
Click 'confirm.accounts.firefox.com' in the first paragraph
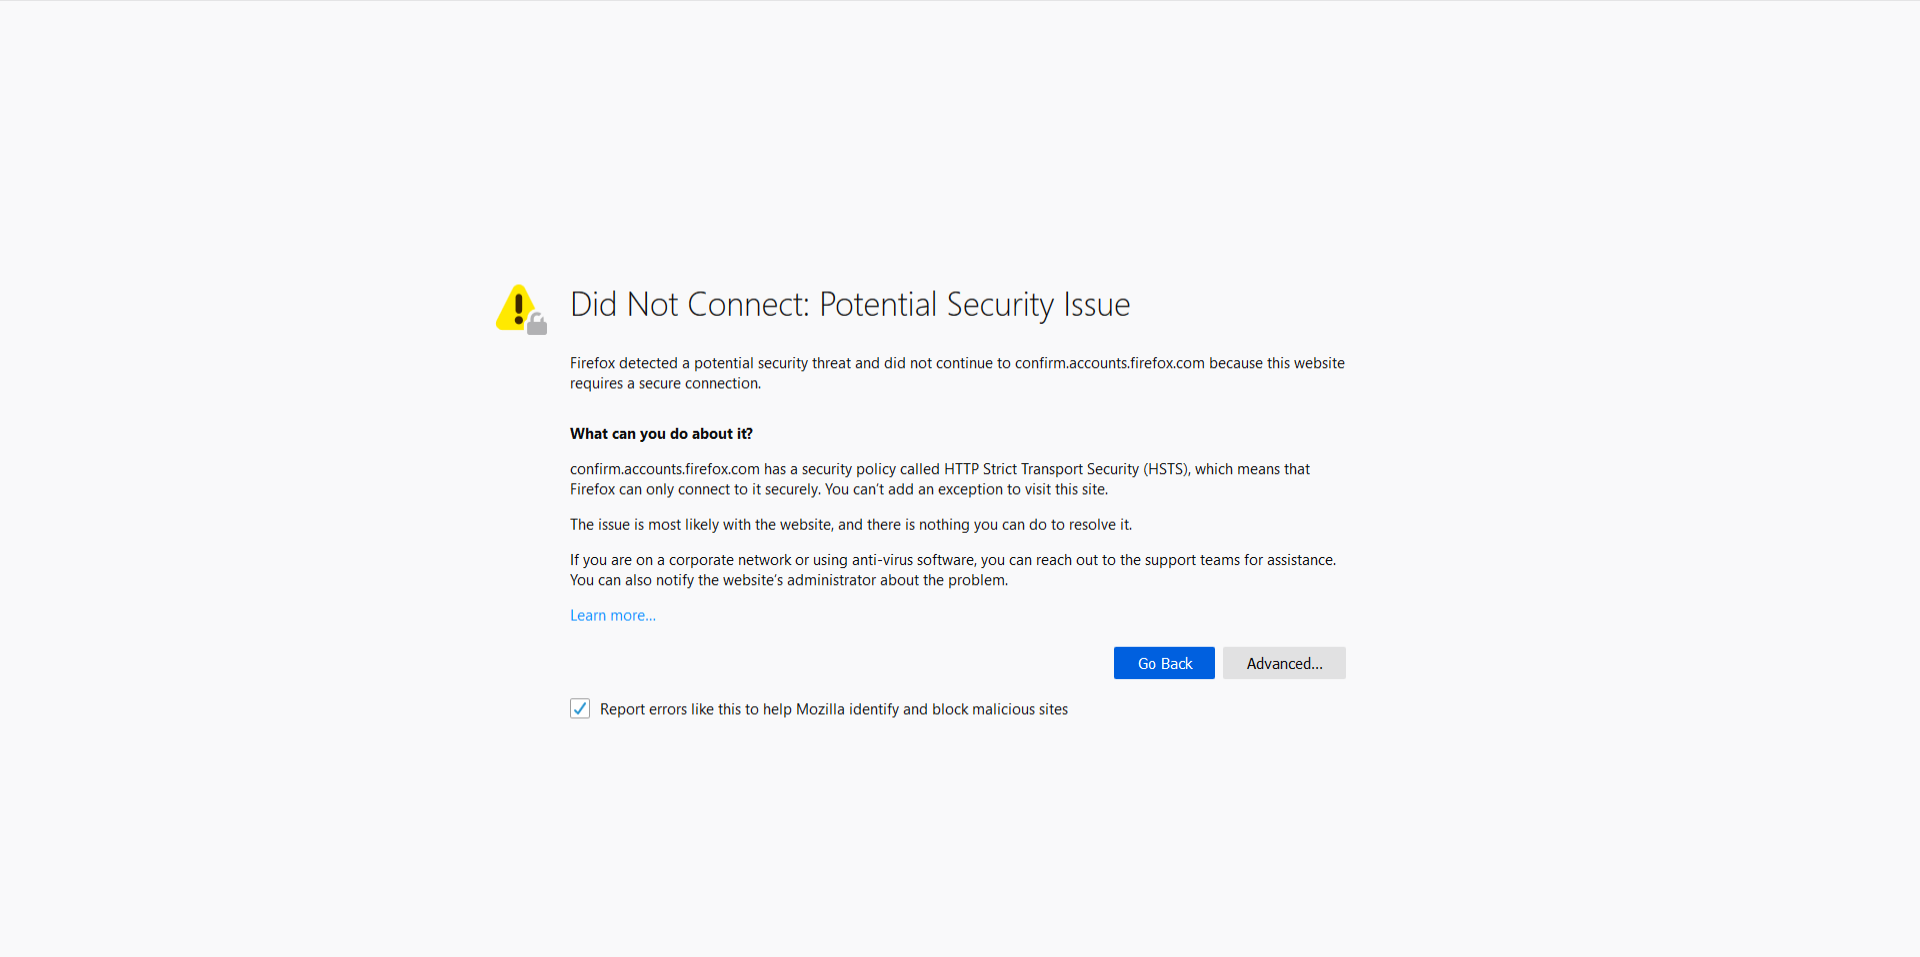pyautogui.click(x=1110, y=363)
